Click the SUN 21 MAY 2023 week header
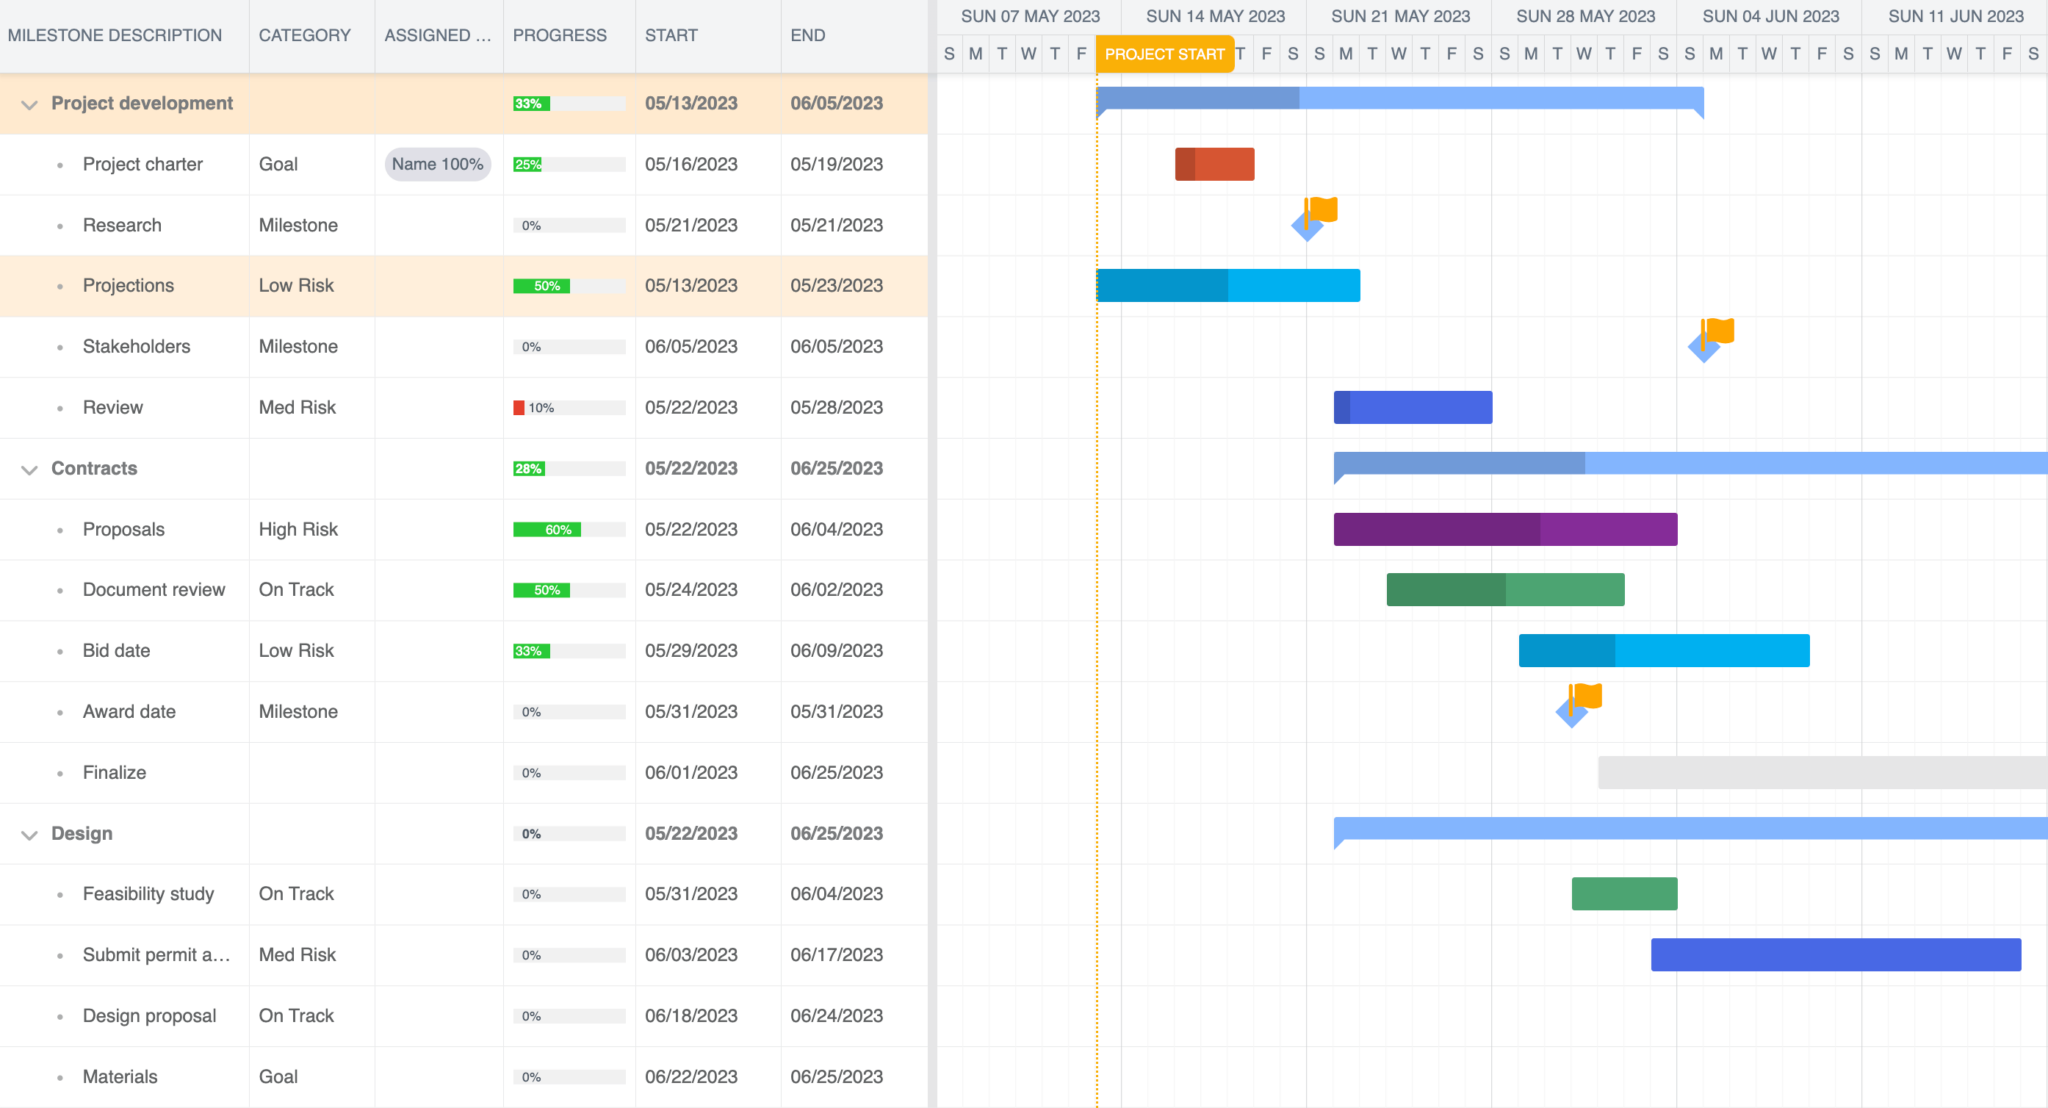Screen dimensions: 2048x1108 [1400, 16]
